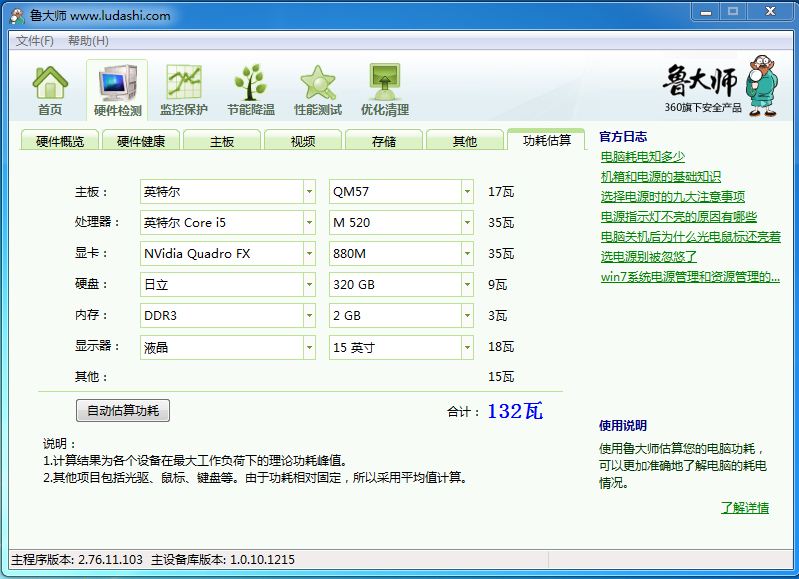Maximize the Ludashi window
This screenshot has width=799, height=579.
(x=733, y=12)
